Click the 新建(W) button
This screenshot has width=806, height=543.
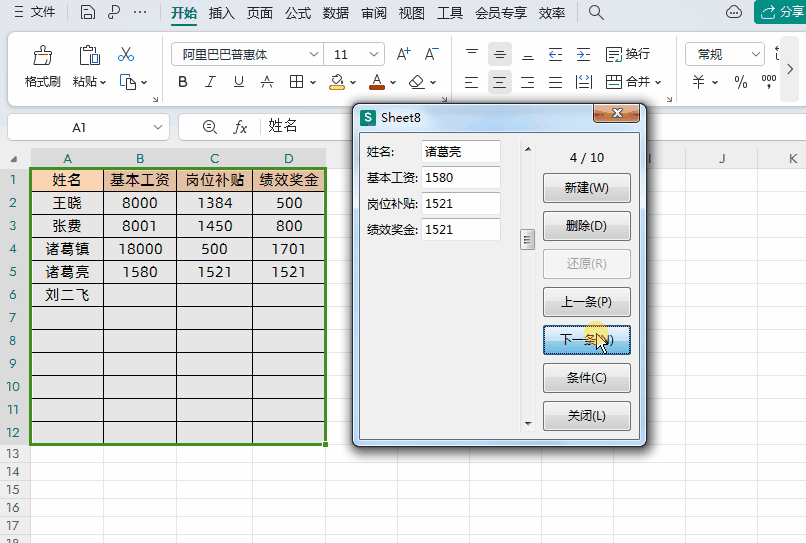(x=587, y=188)
